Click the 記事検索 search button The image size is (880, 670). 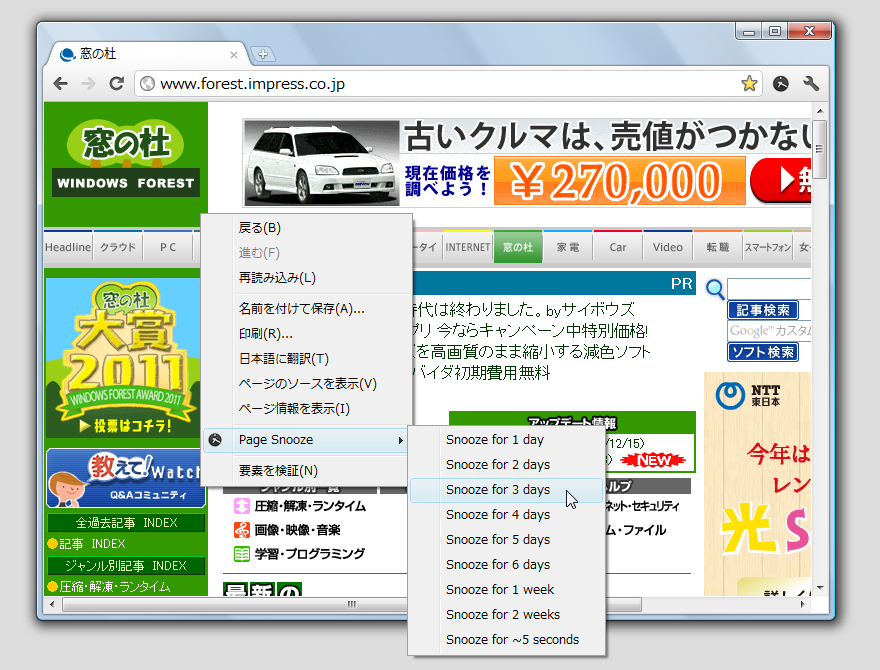click(762, 310)
